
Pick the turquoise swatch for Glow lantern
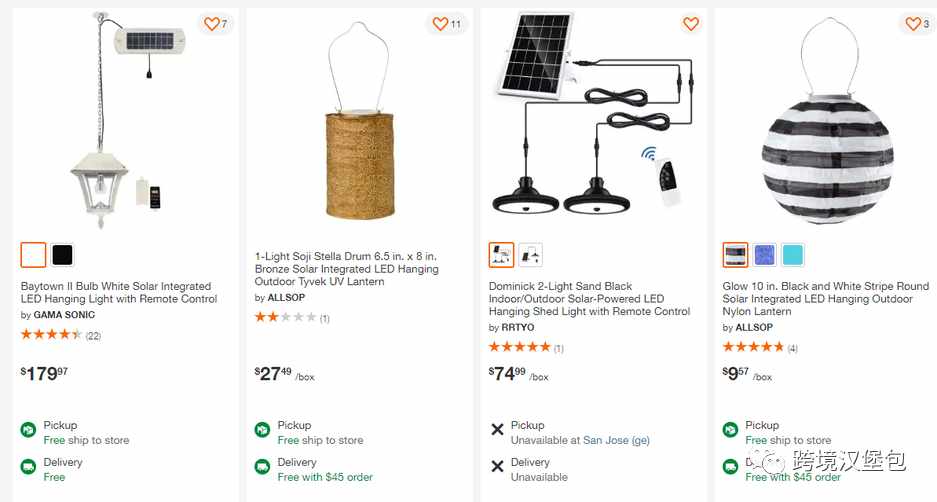click(793, 255)
